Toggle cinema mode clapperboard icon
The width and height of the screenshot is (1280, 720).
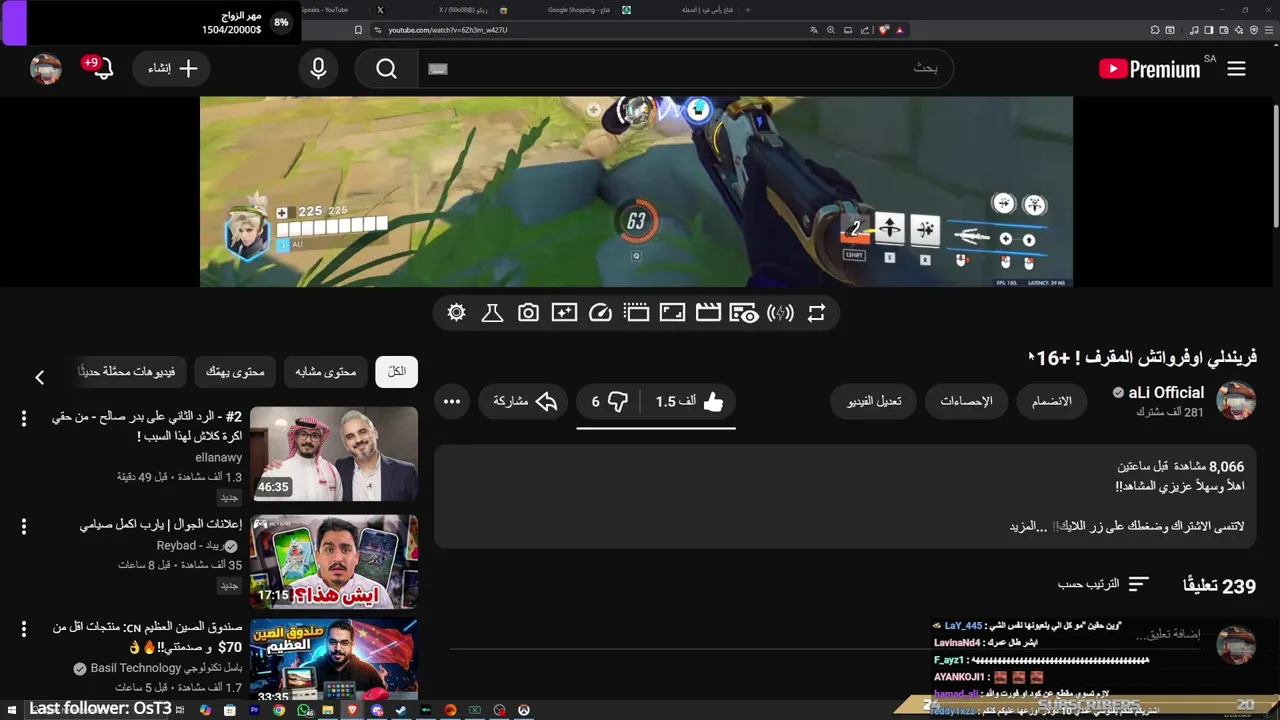708,313
